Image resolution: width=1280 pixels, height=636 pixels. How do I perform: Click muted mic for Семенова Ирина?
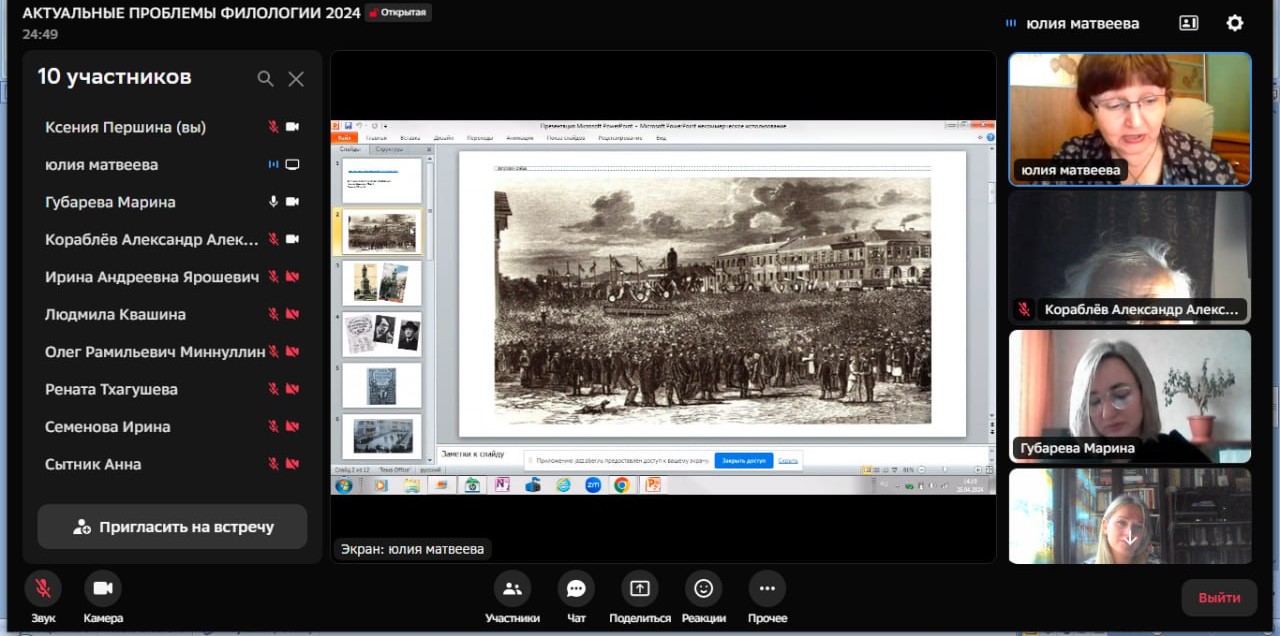coord(273,427)
